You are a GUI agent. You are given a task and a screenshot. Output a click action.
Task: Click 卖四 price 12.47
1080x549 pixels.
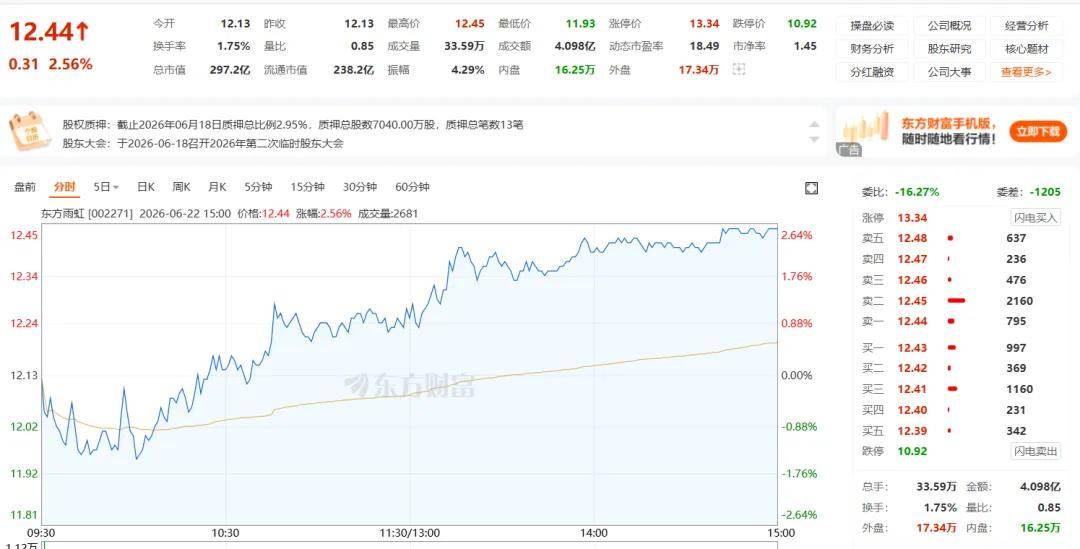(912, 259)
